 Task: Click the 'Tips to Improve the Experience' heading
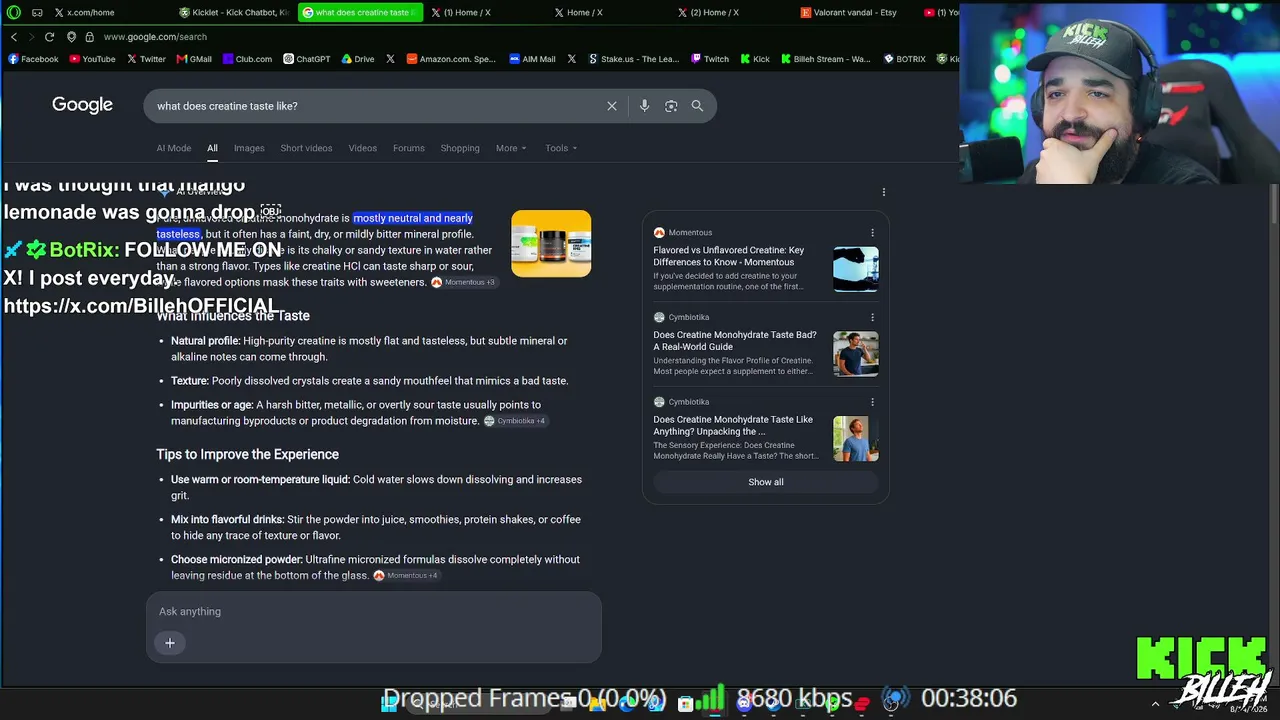248,454
